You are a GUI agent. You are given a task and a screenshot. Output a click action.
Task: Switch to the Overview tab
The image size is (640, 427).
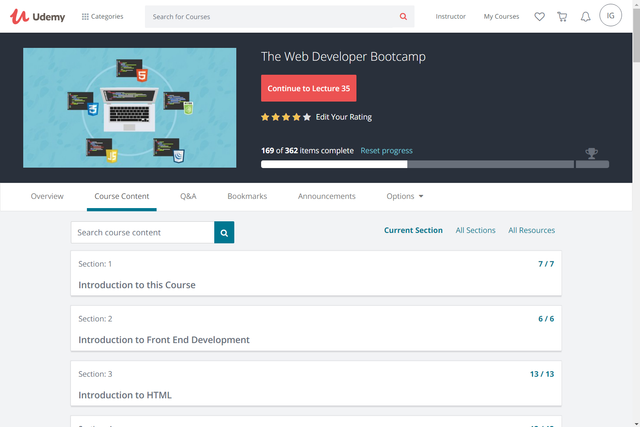click(x=47, y=196)
